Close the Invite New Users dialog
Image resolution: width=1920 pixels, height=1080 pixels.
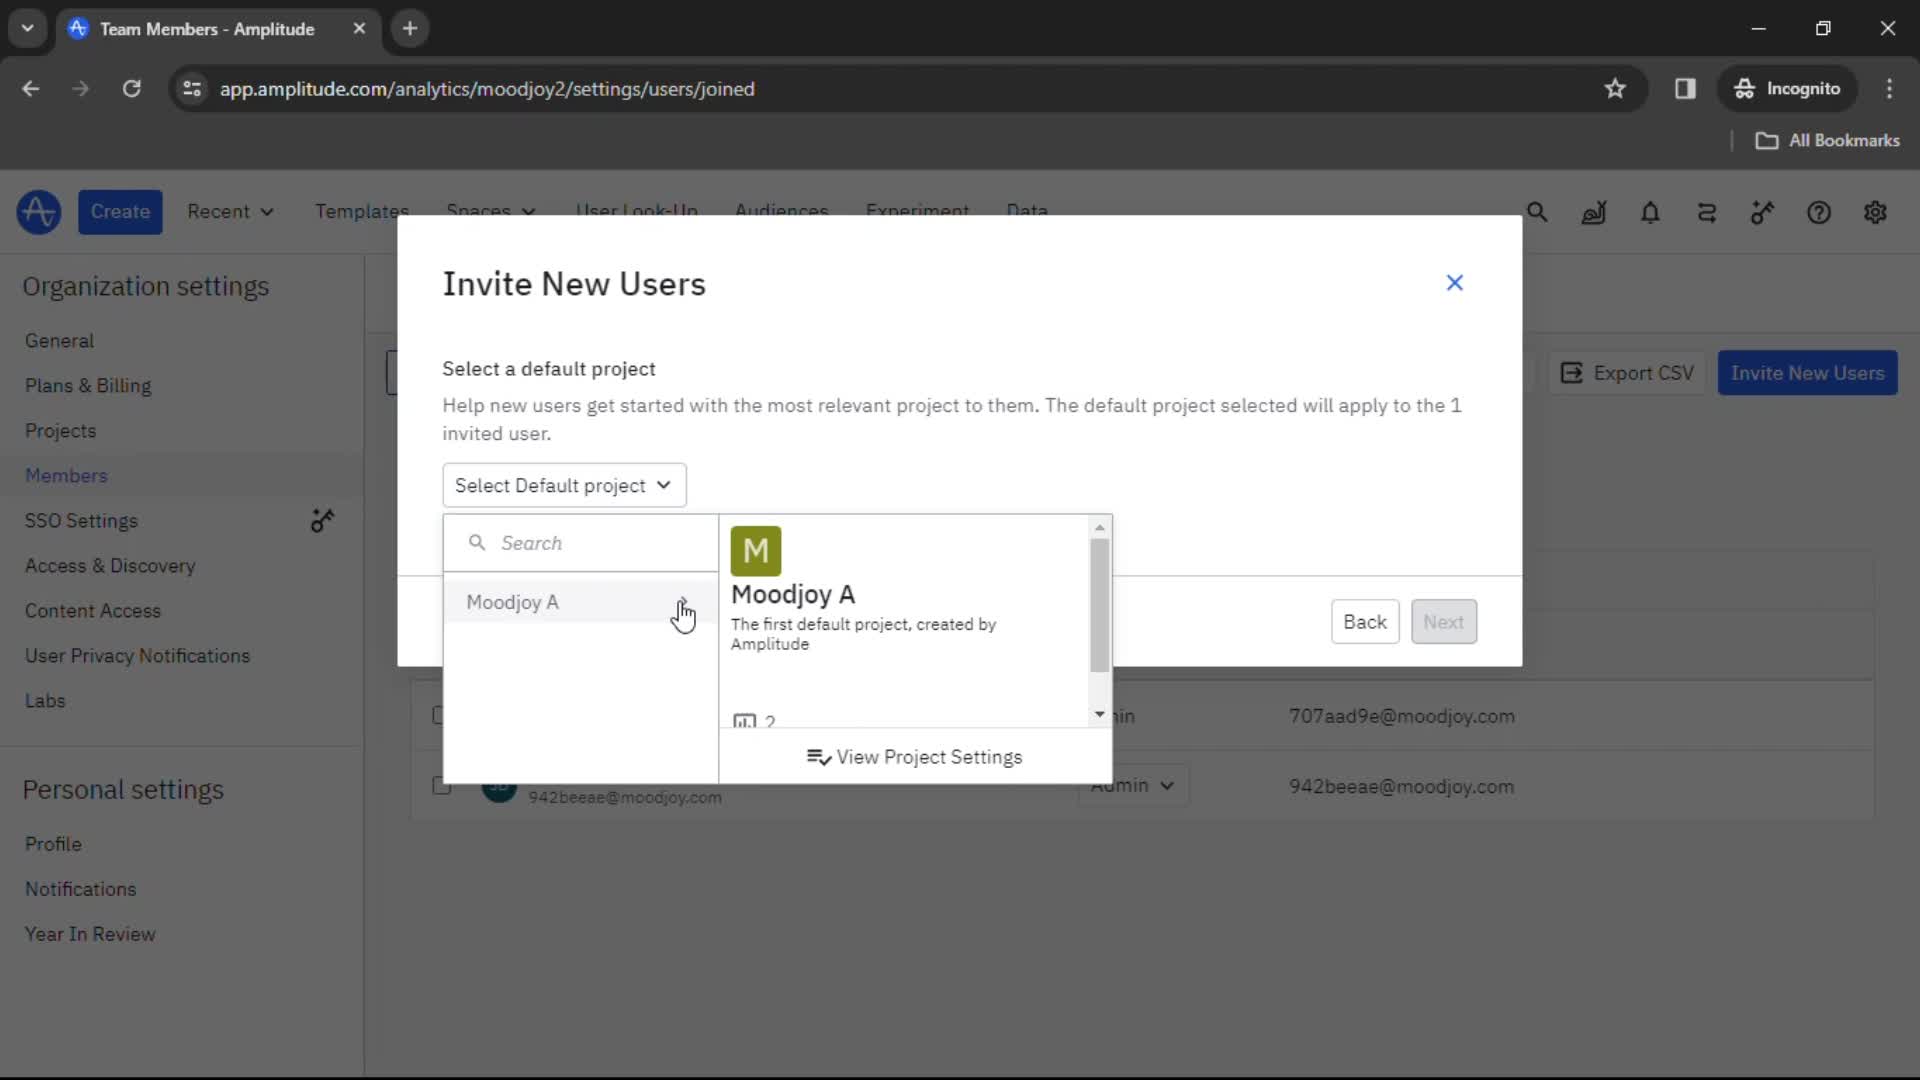click(1455, 283)
